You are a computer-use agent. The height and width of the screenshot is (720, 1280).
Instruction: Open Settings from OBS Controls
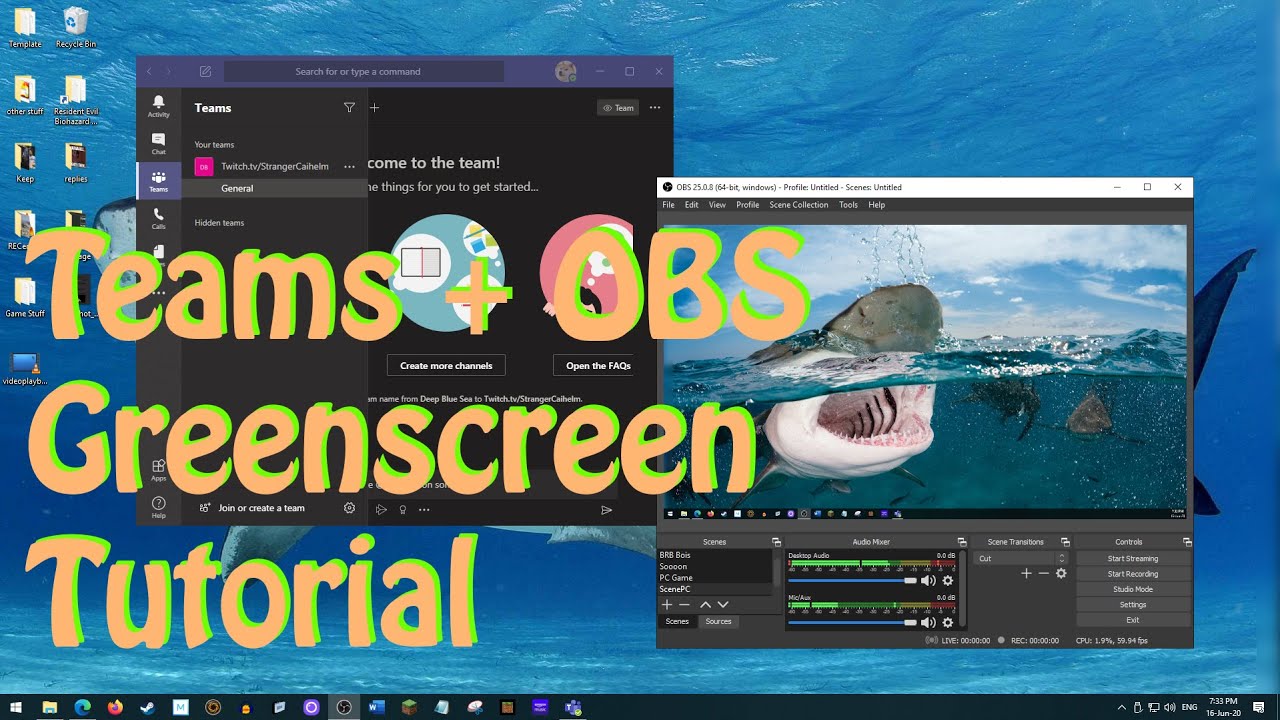coord(1133,605)
